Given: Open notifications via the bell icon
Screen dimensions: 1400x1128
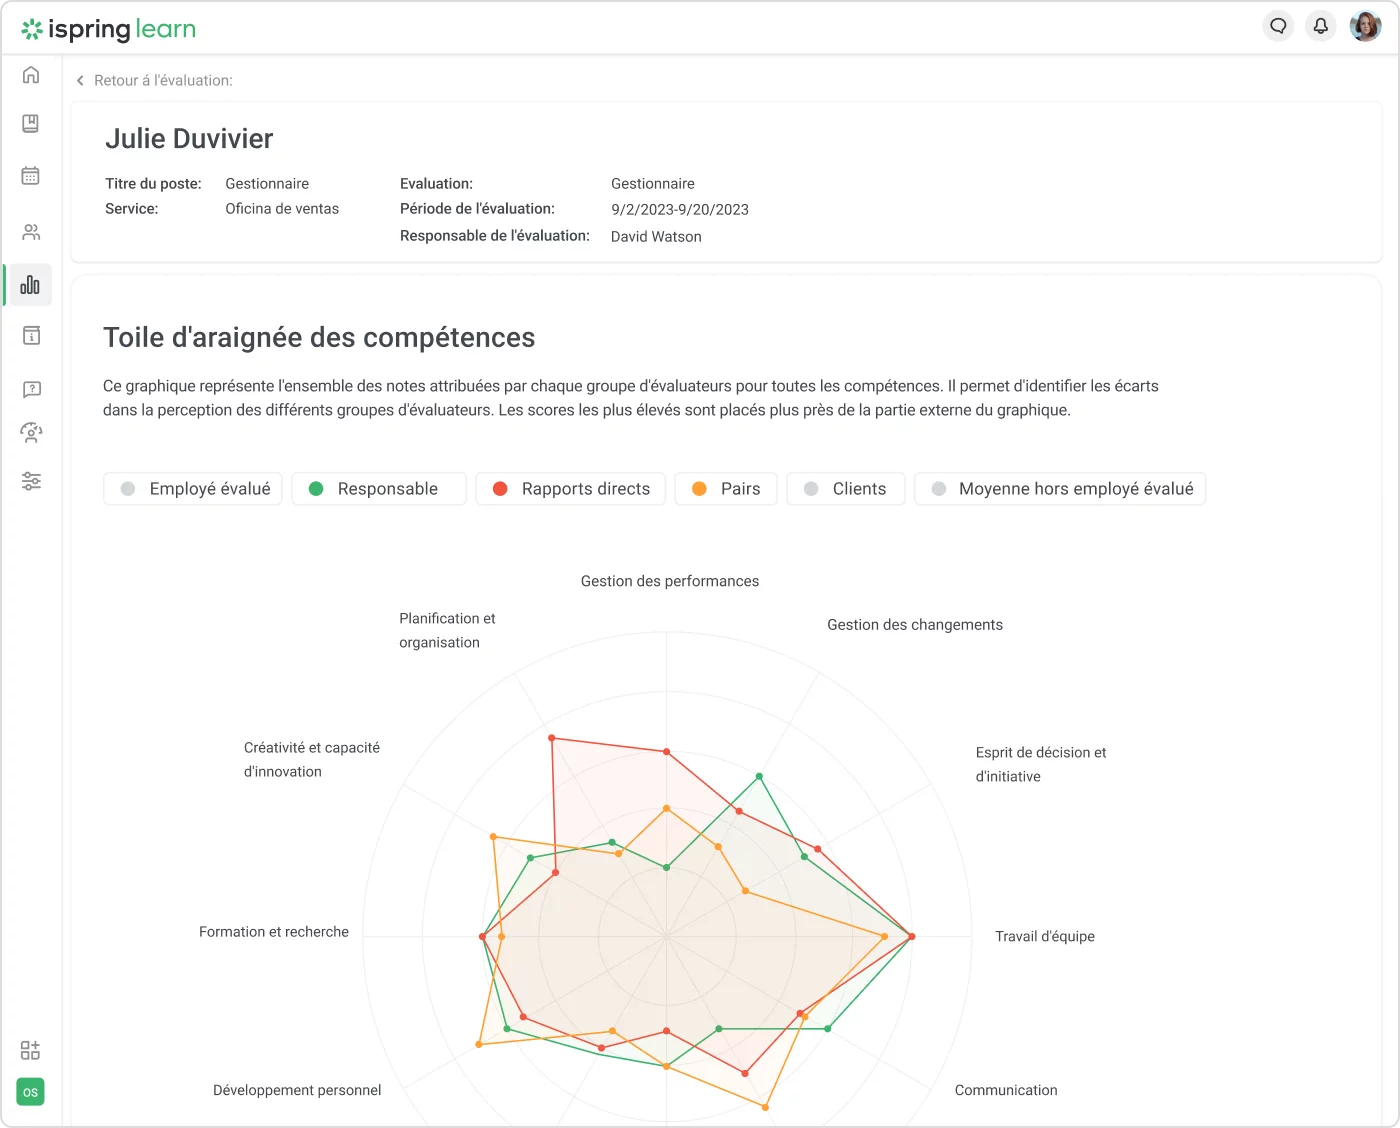Looking at the screenshot, I should coord(1321,25).
